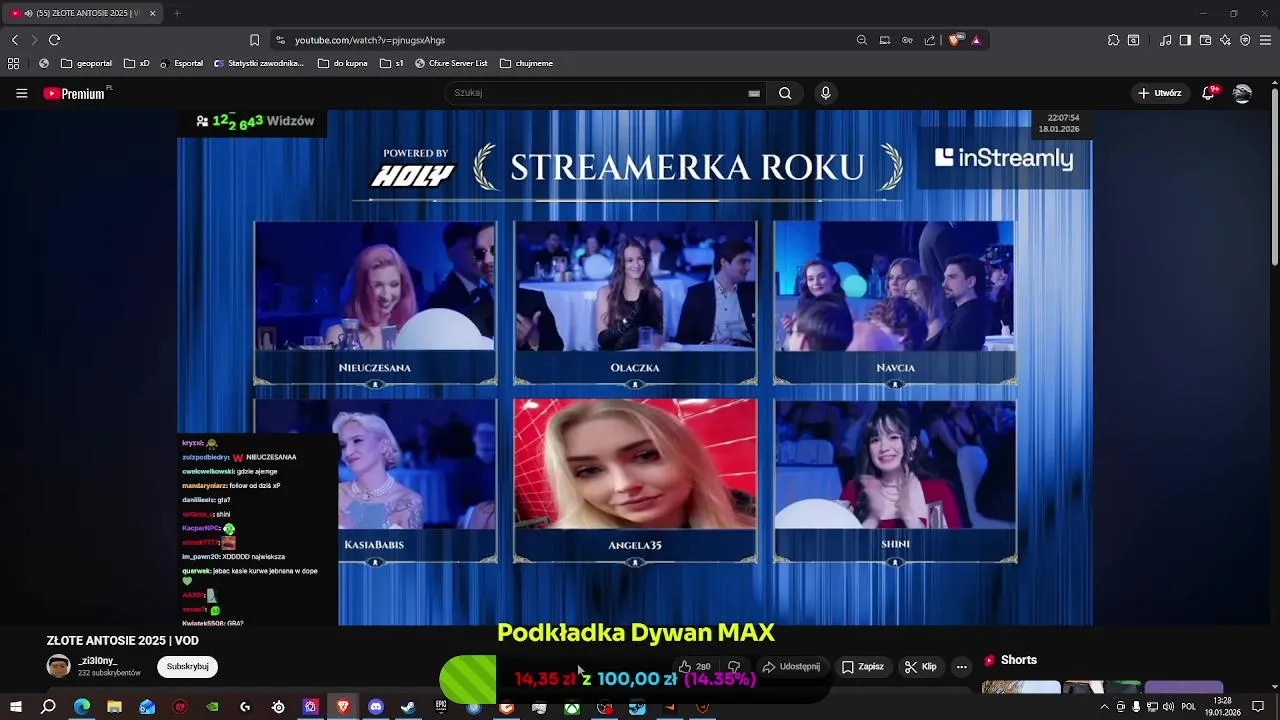Click the video player showing Streamerka Roku

pyautogui.click(x=635, y=368)
